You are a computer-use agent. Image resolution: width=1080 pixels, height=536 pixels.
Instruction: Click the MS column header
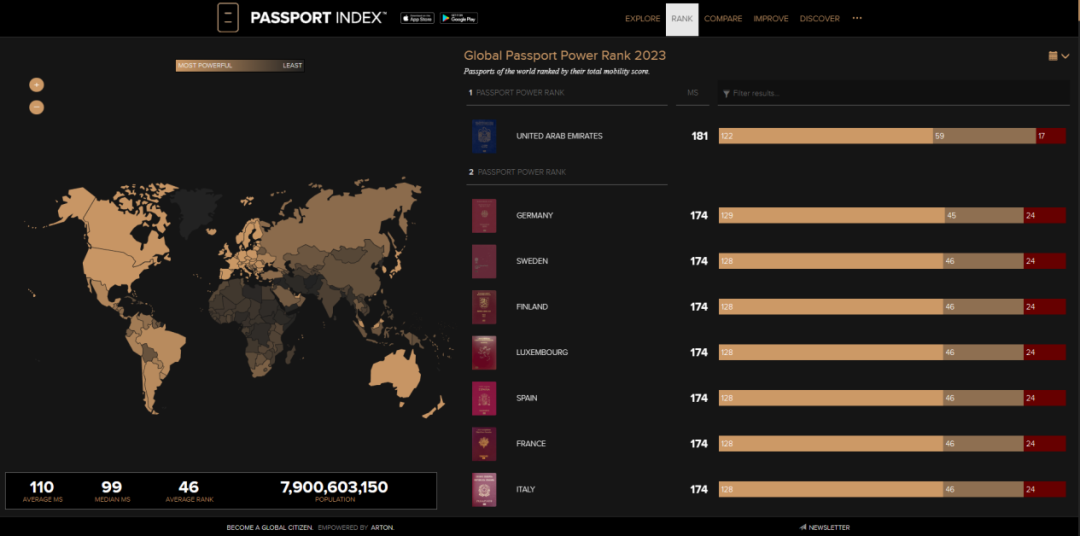coord(692,92)
